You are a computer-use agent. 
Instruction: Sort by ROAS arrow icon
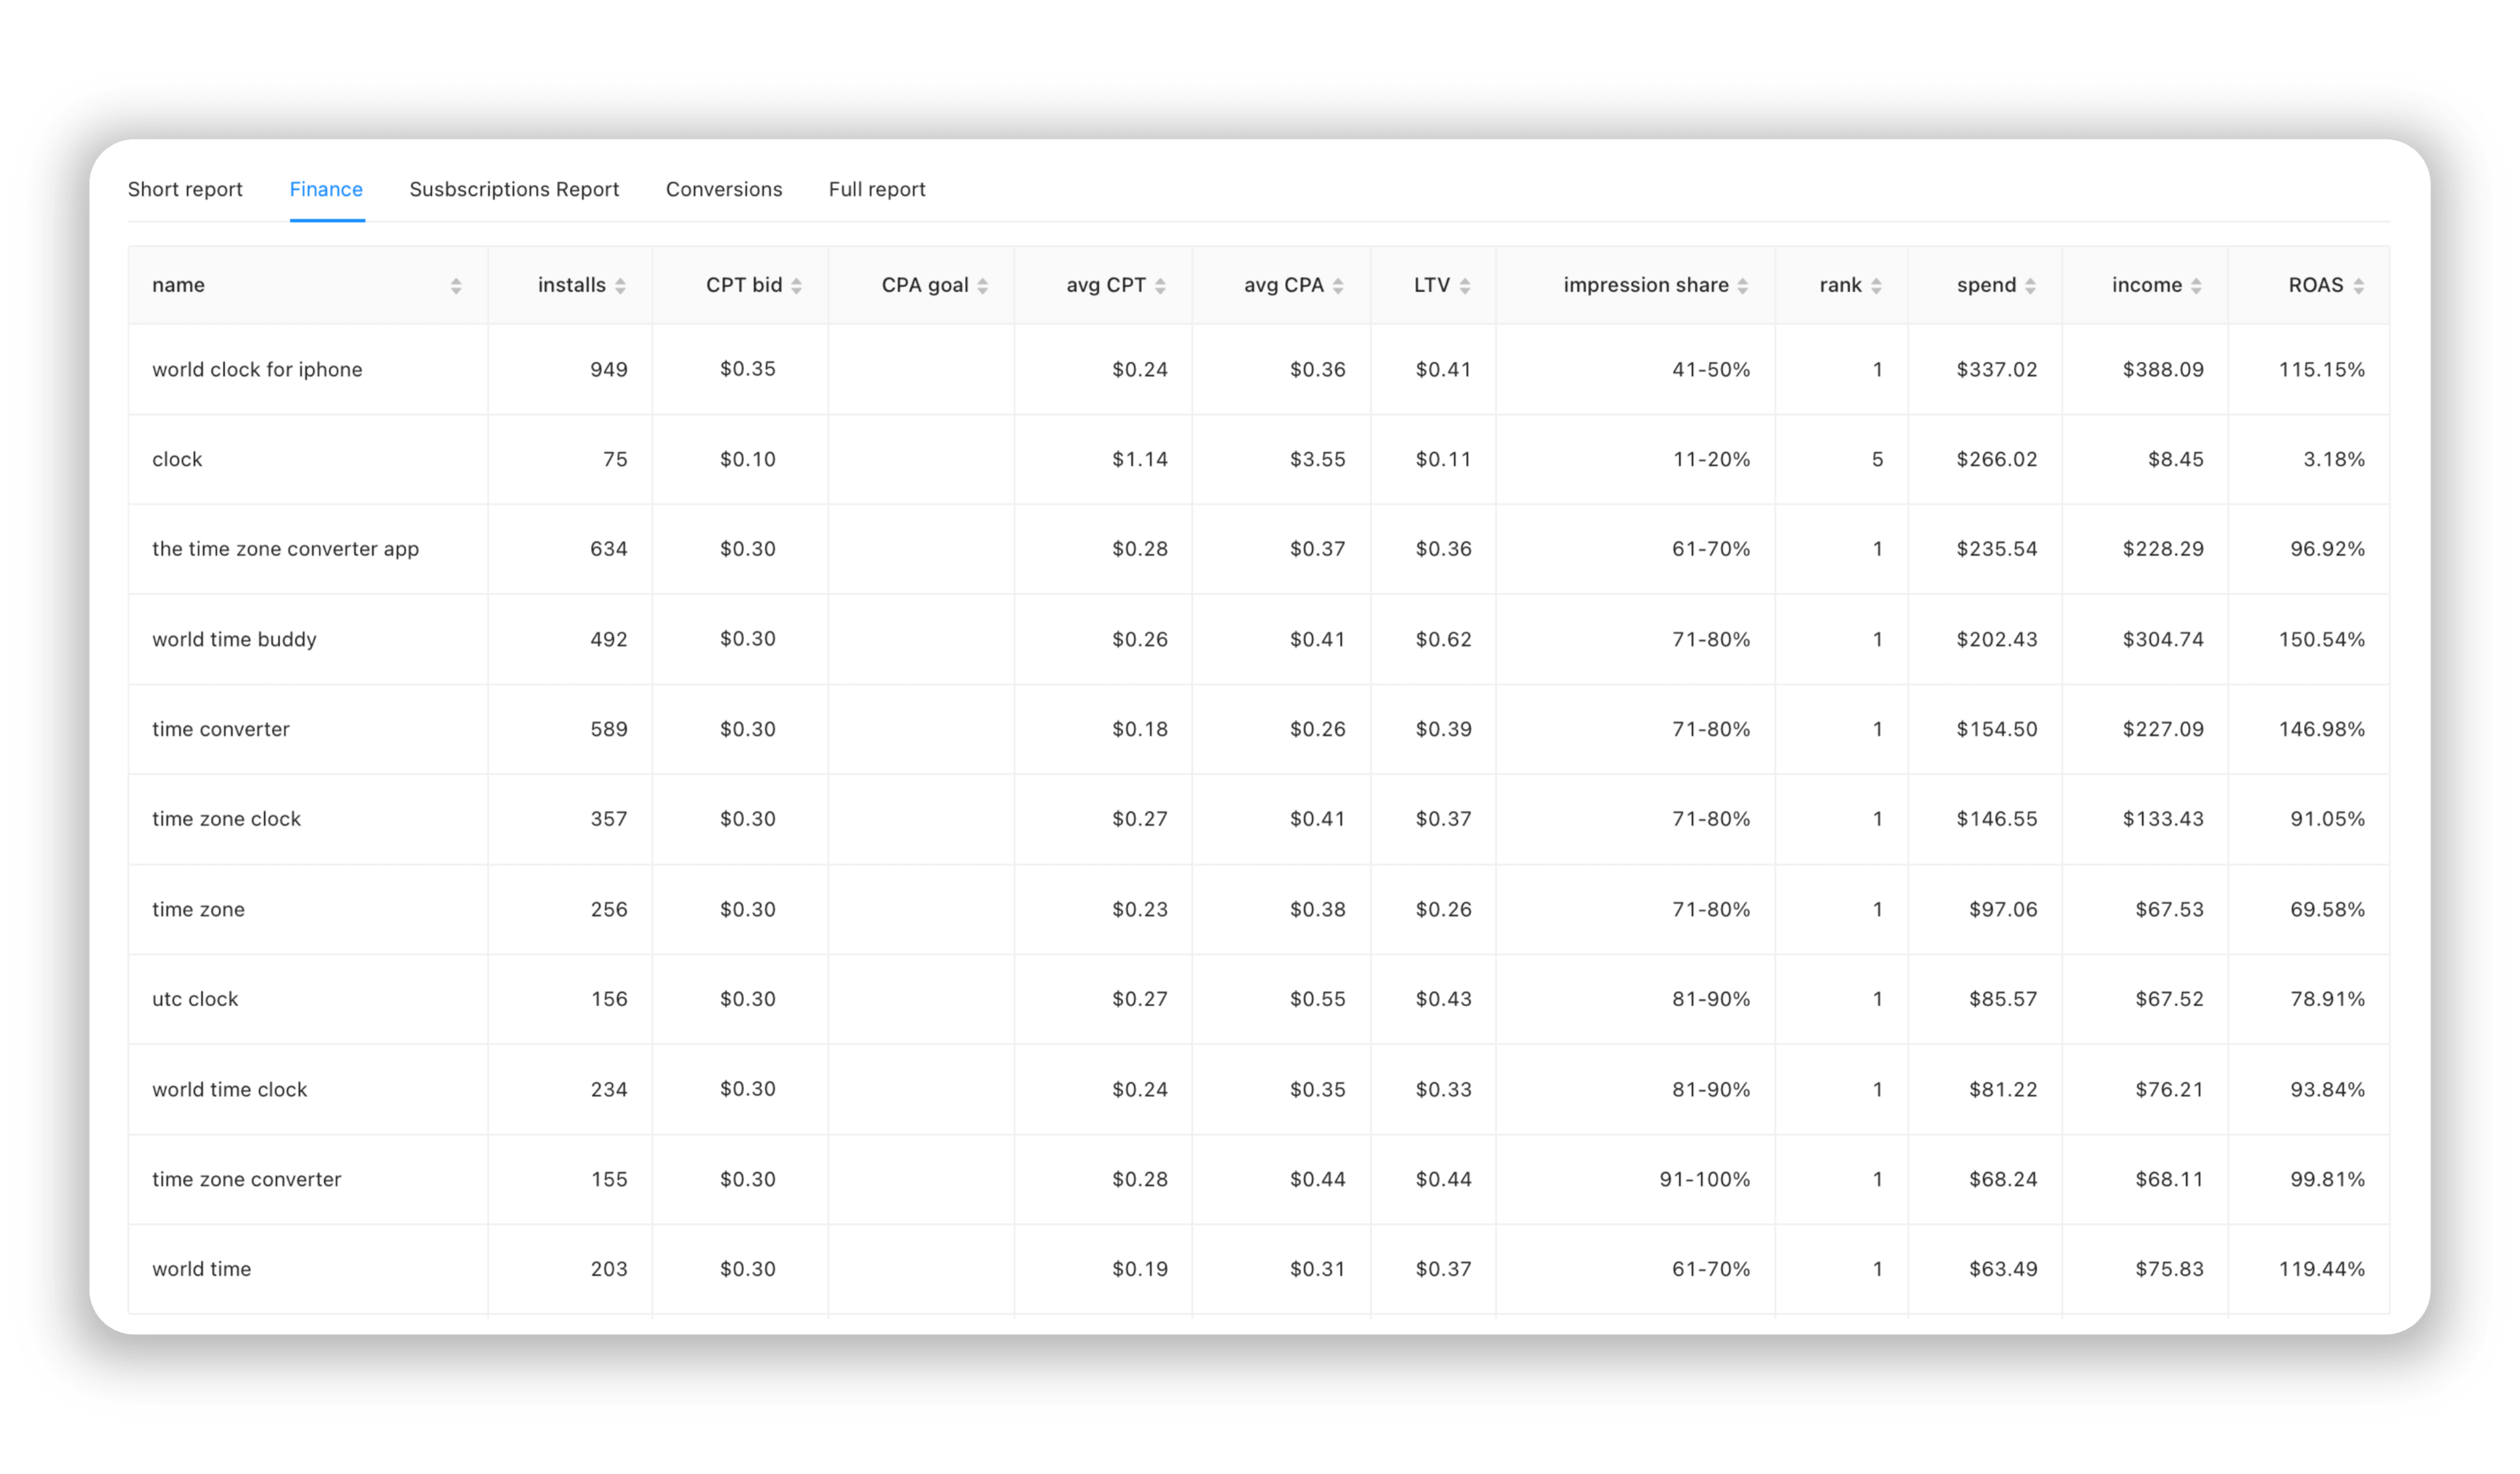click(2359, 286)
